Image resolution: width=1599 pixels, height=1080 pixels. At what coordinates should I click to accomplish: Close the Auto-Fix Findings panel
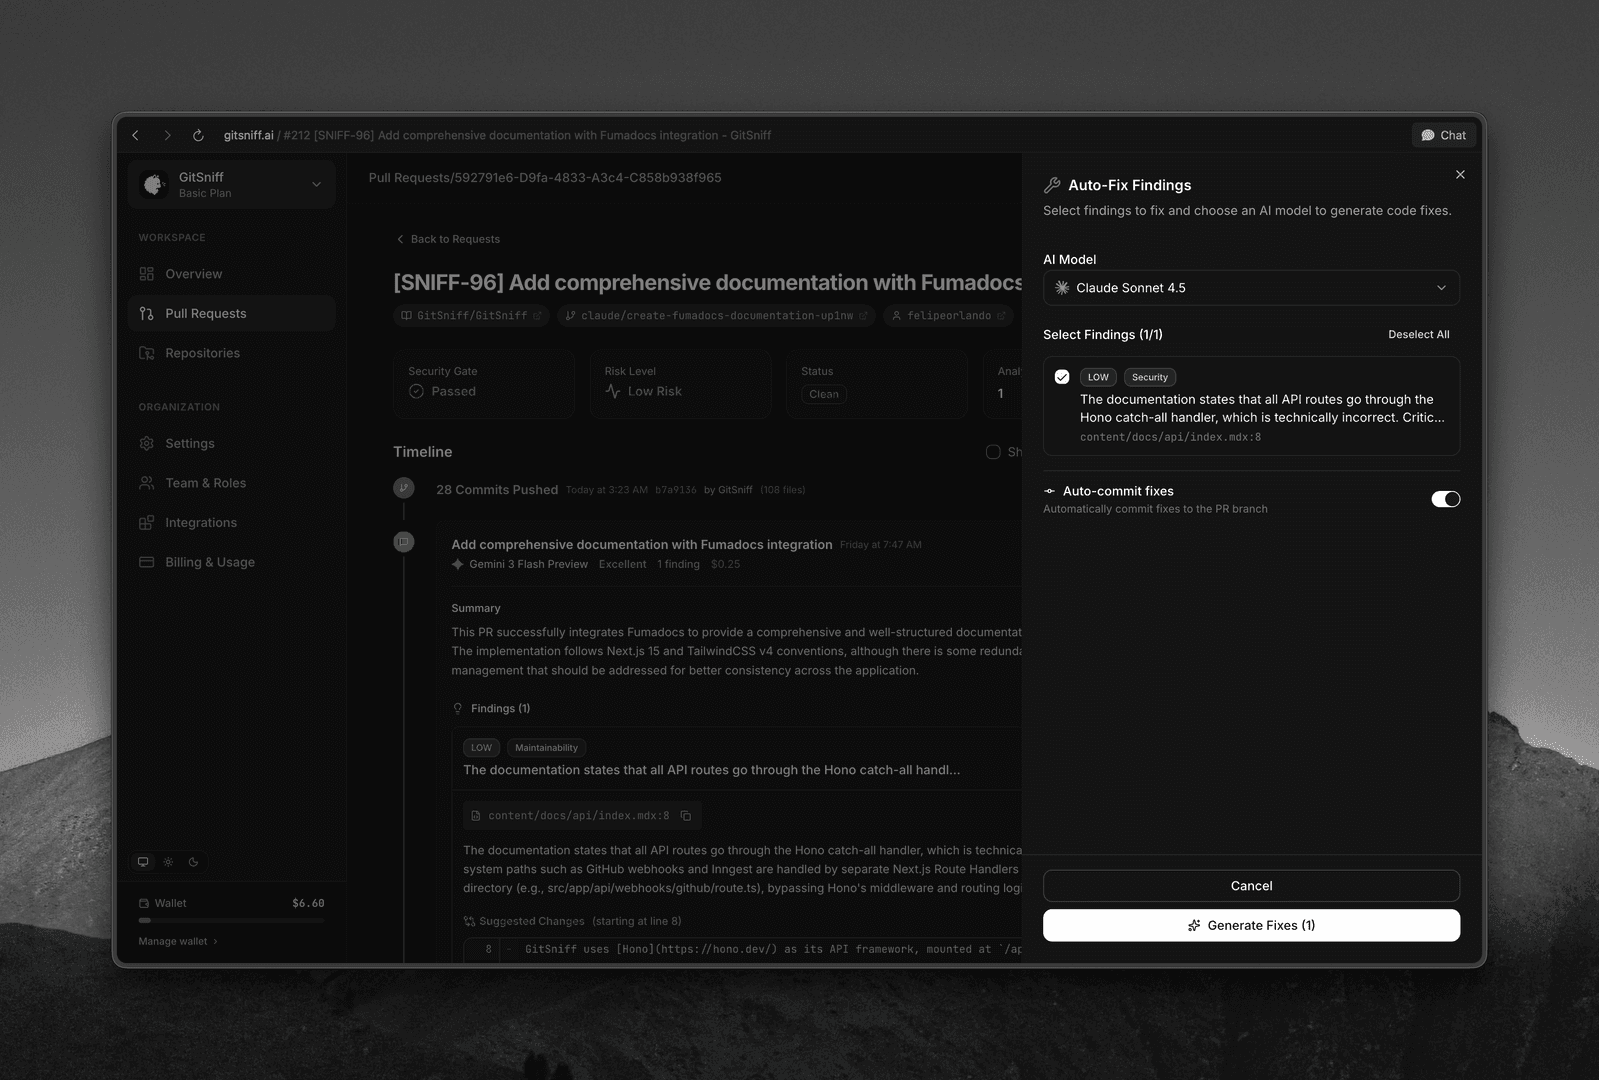point(1460,175)
